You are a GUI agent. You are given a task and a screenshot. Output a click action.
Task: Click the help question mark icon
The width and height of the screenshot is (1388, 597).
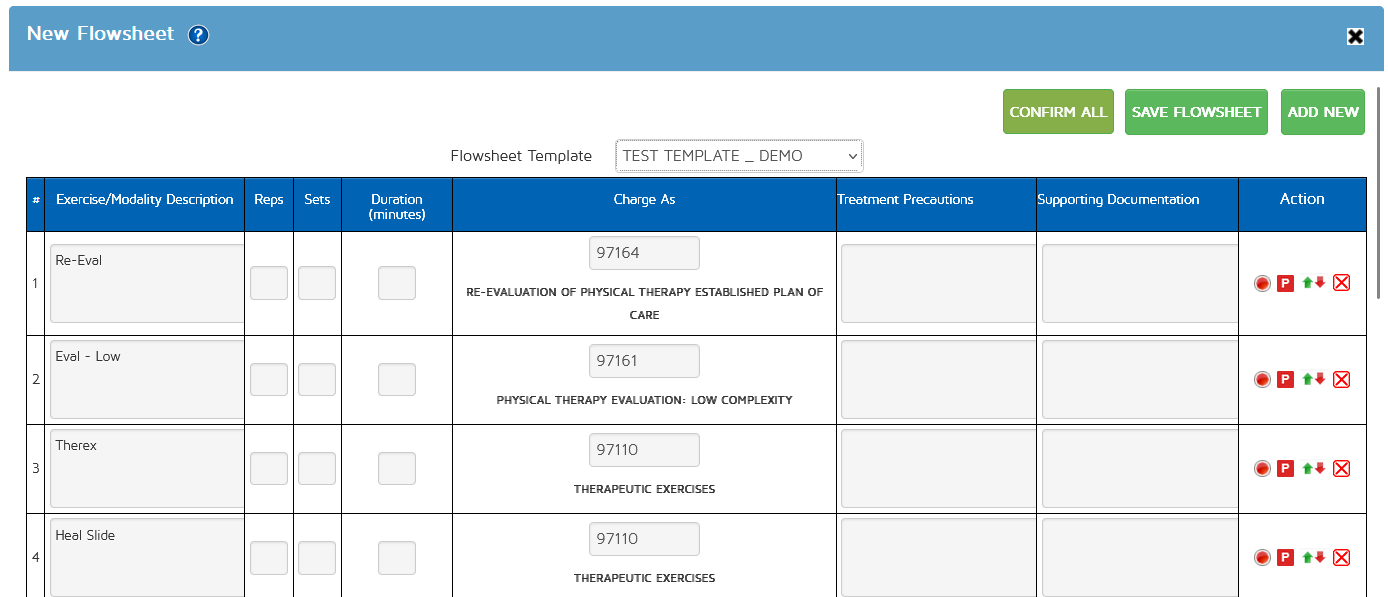click(199, 35)
